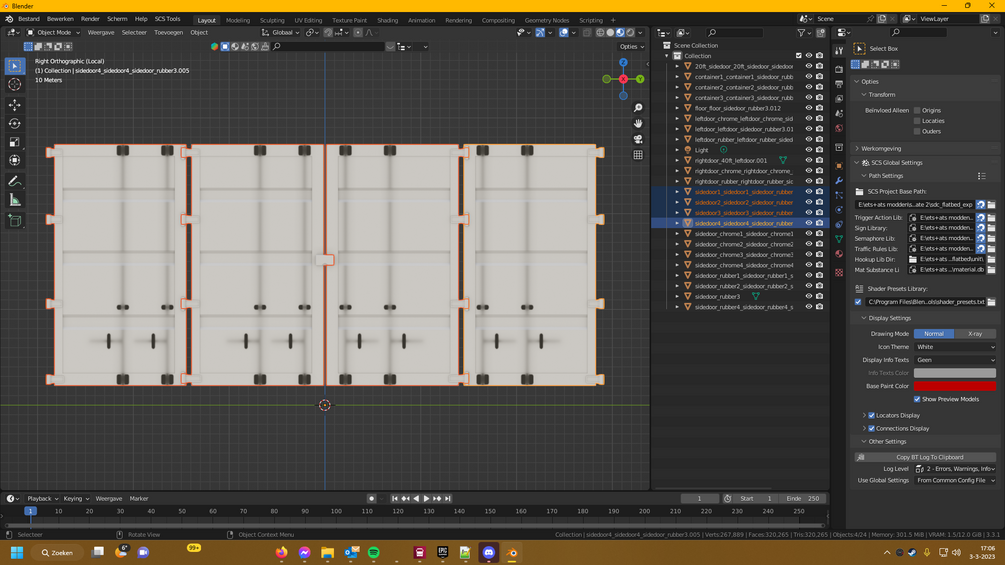Screen dimensions: 1005x565
Task: Open Spotify from the Windows taskbar
Action: (x=374, y=552)
